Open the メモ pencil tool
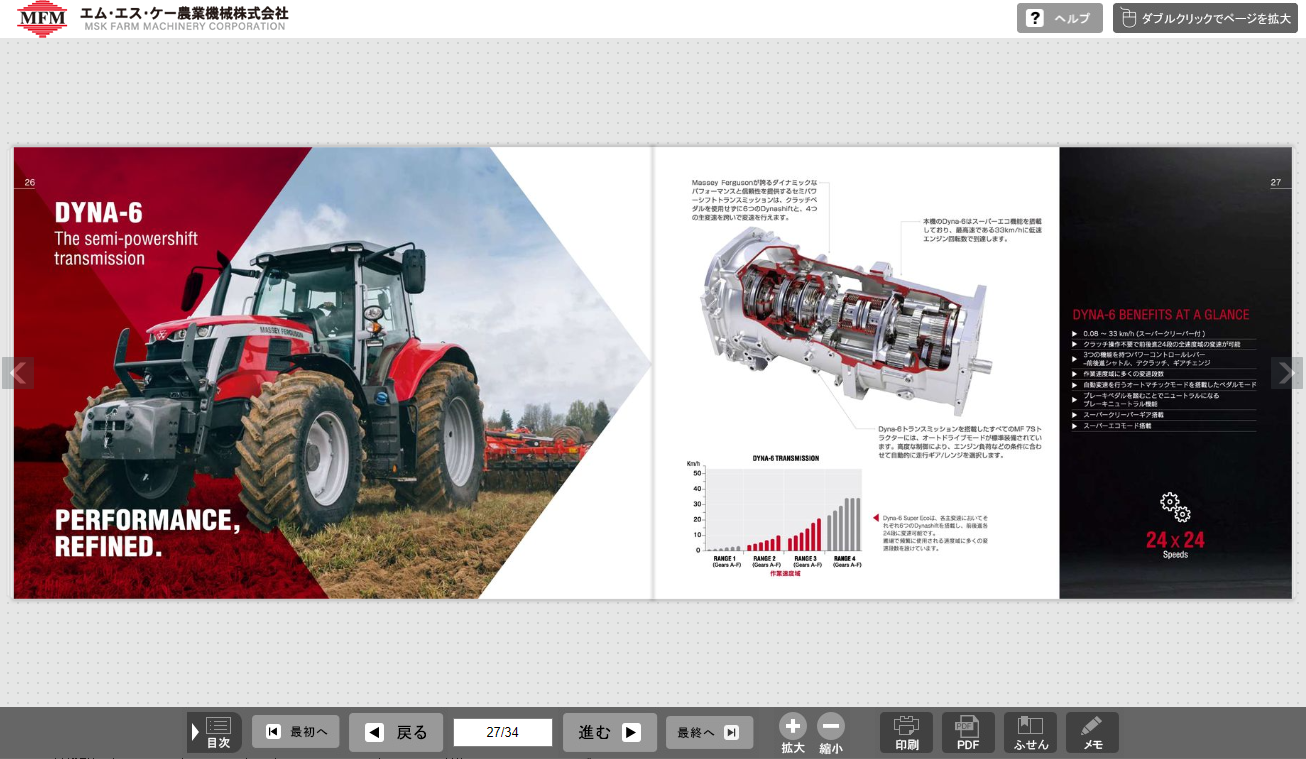The height and width of the screenshot is (759, 1306). tap(1092, 733)
